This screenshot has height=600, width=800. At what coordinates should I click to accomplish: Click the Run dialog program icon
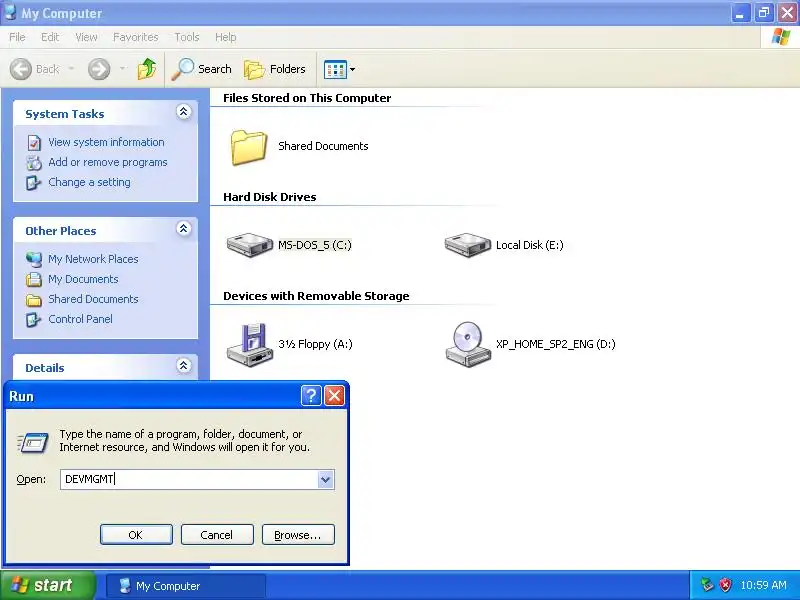33,442
